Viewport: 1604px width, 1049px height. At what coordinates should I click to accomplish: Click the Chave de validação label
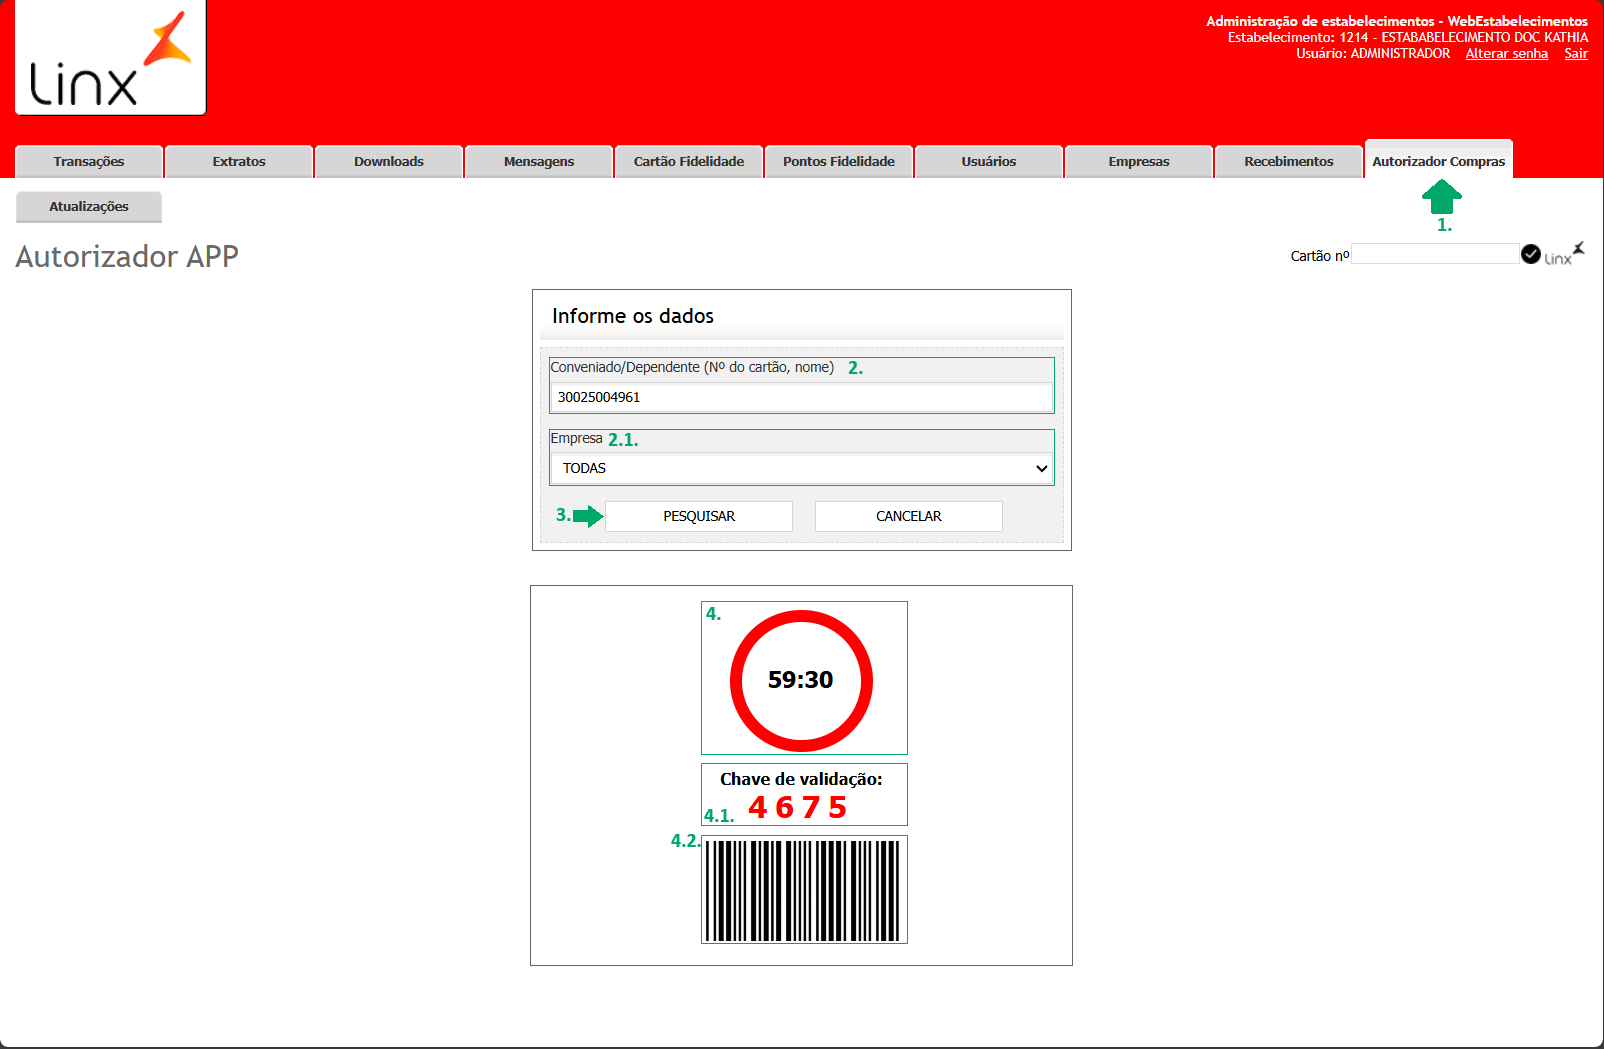(x=801, y=779)
